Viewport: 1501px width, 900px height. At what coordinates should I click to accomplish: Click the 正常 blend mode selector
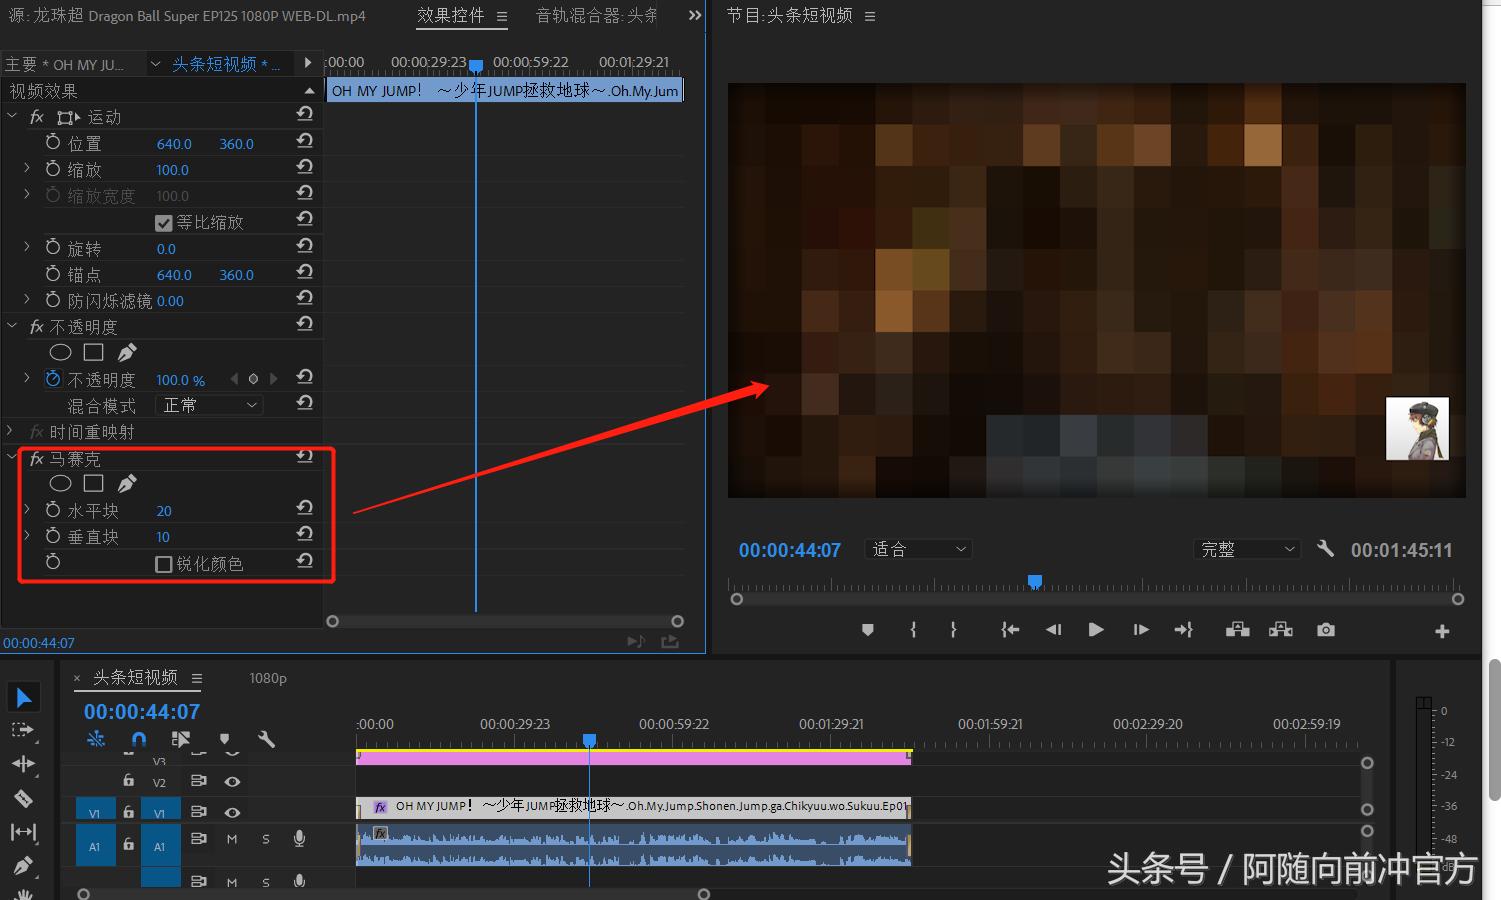click(x=207, y=404)
